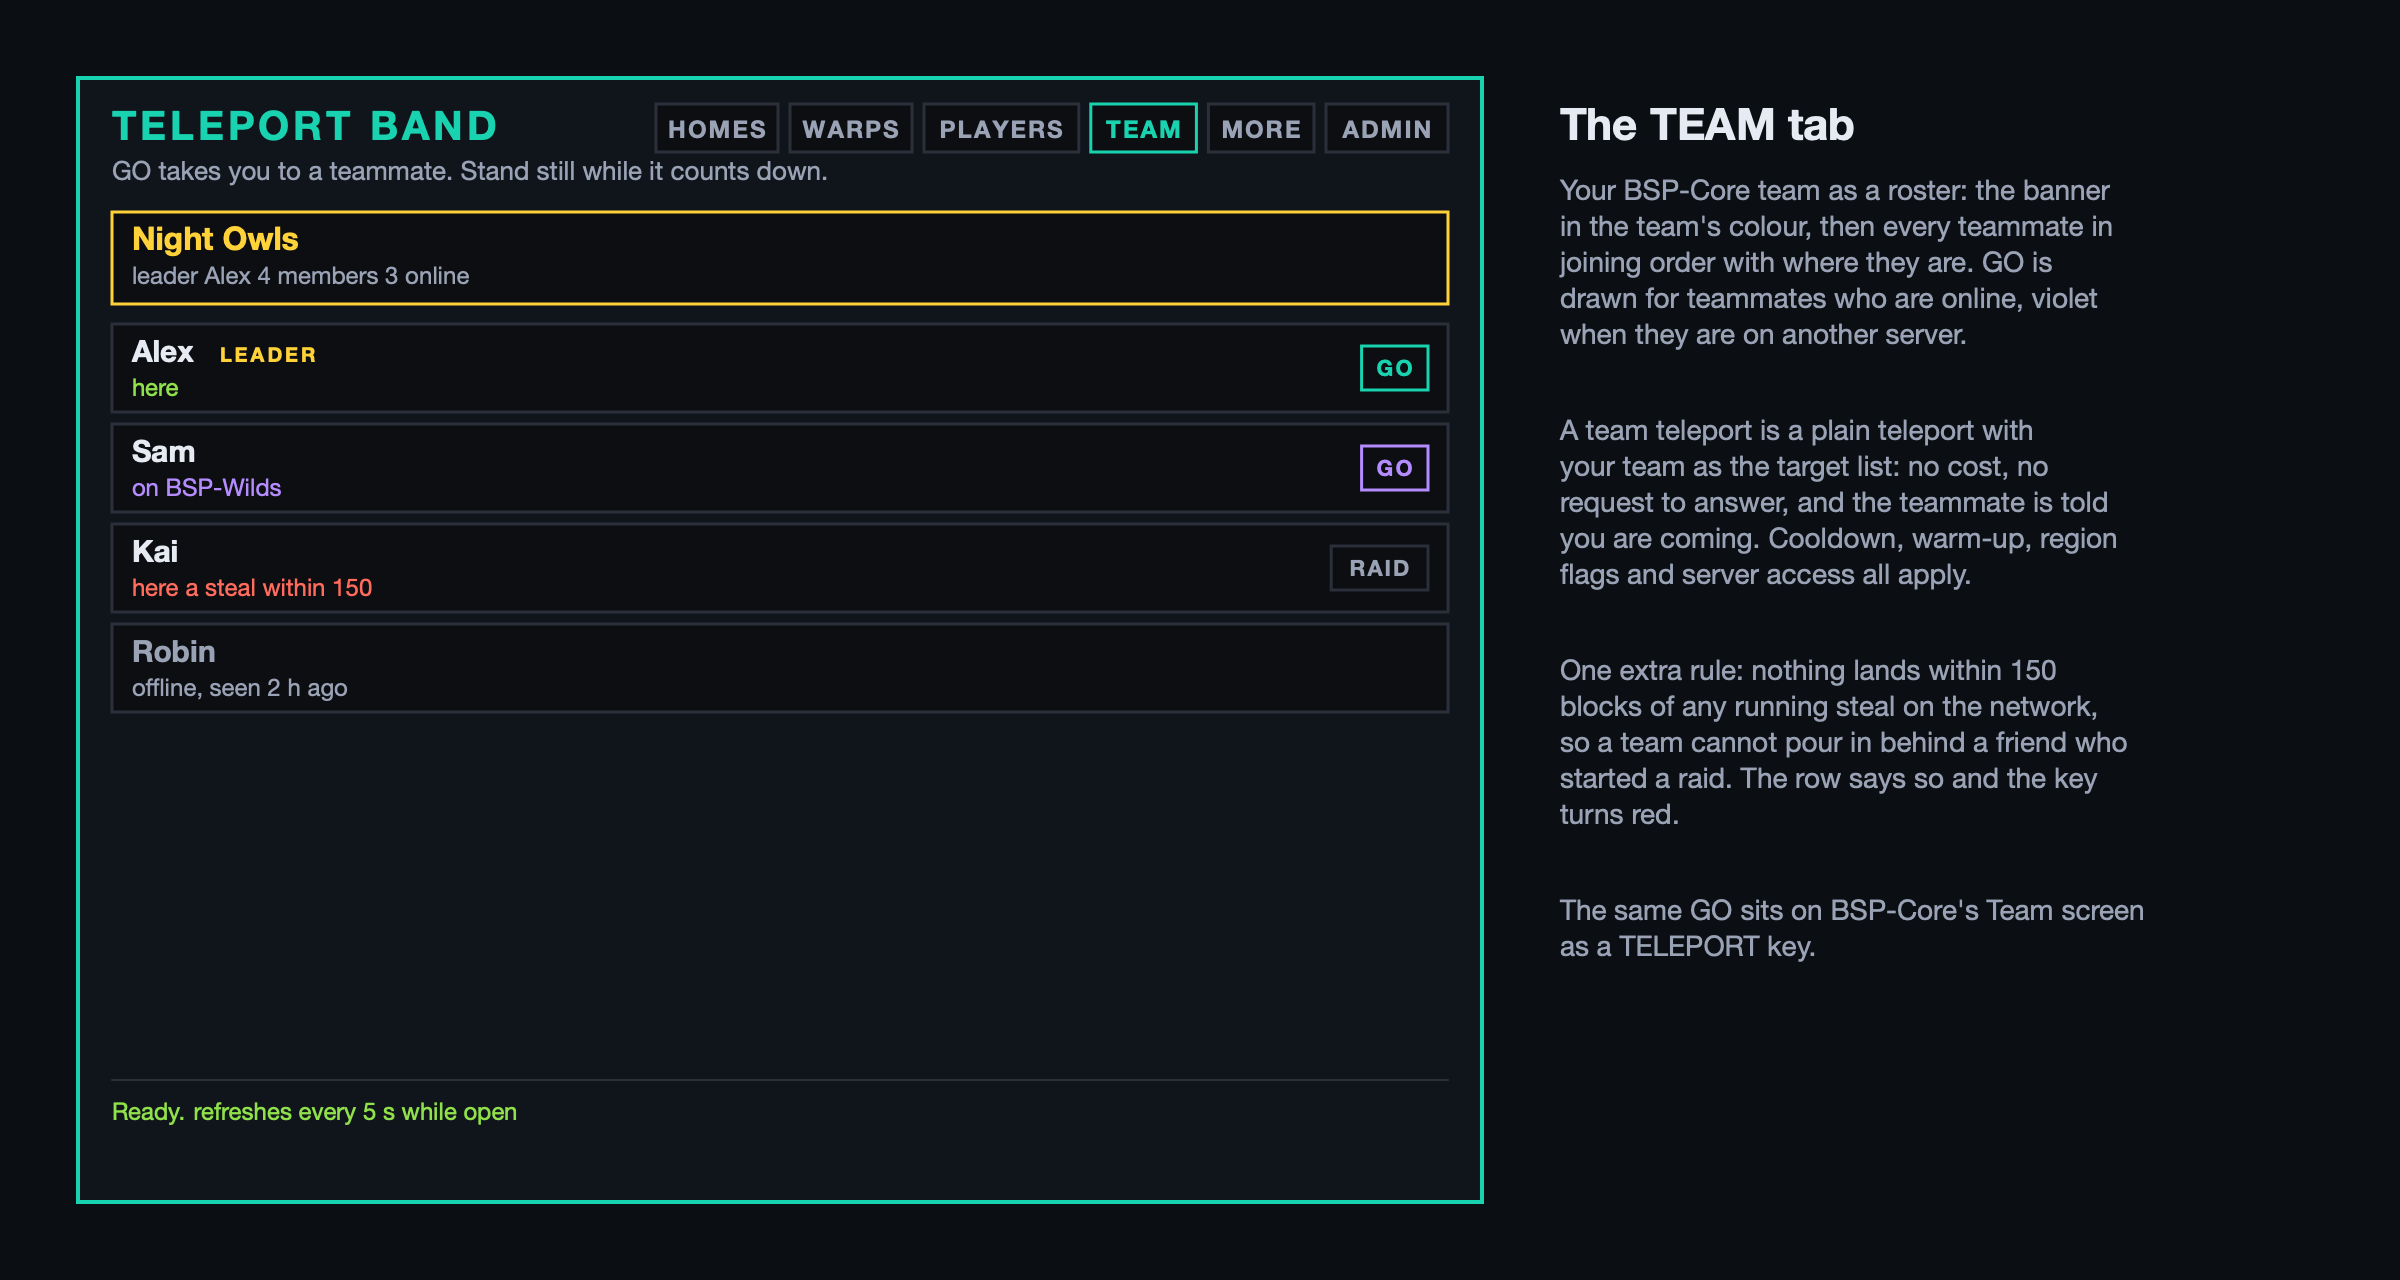Click the TELEPORT BAND title
This screenshot has height=1280, width=2400.
point(305,126)
